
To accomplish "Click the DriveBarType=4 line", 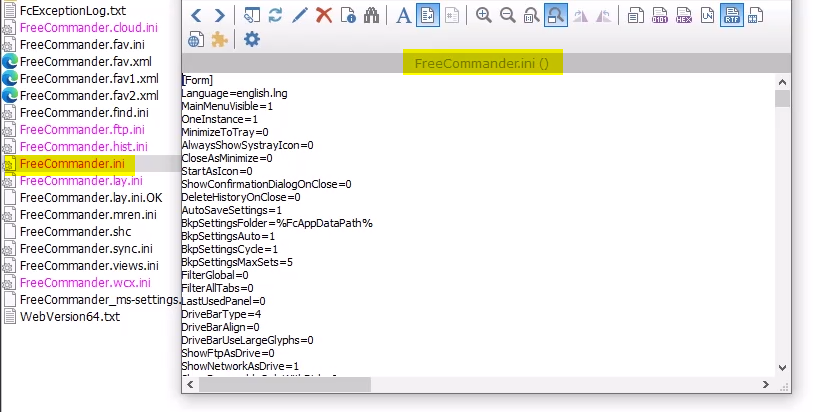I will [221, 314].
